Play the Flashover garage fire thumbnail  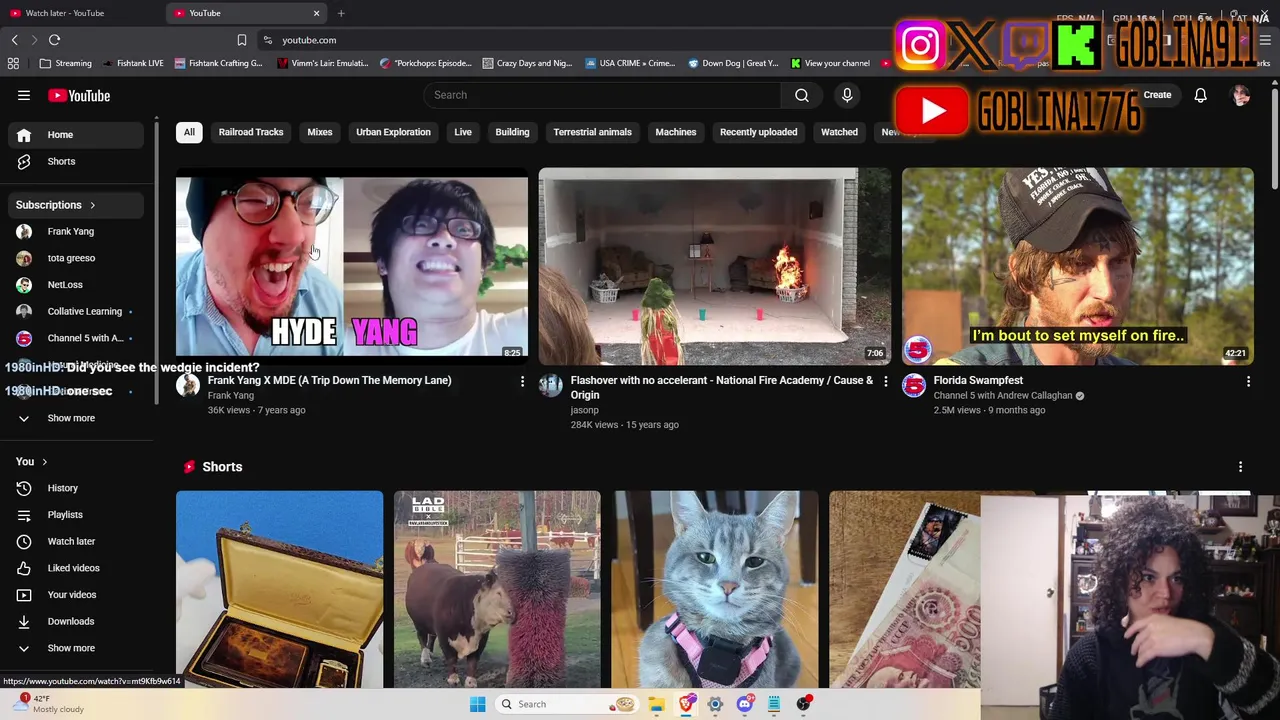[714, 266]
